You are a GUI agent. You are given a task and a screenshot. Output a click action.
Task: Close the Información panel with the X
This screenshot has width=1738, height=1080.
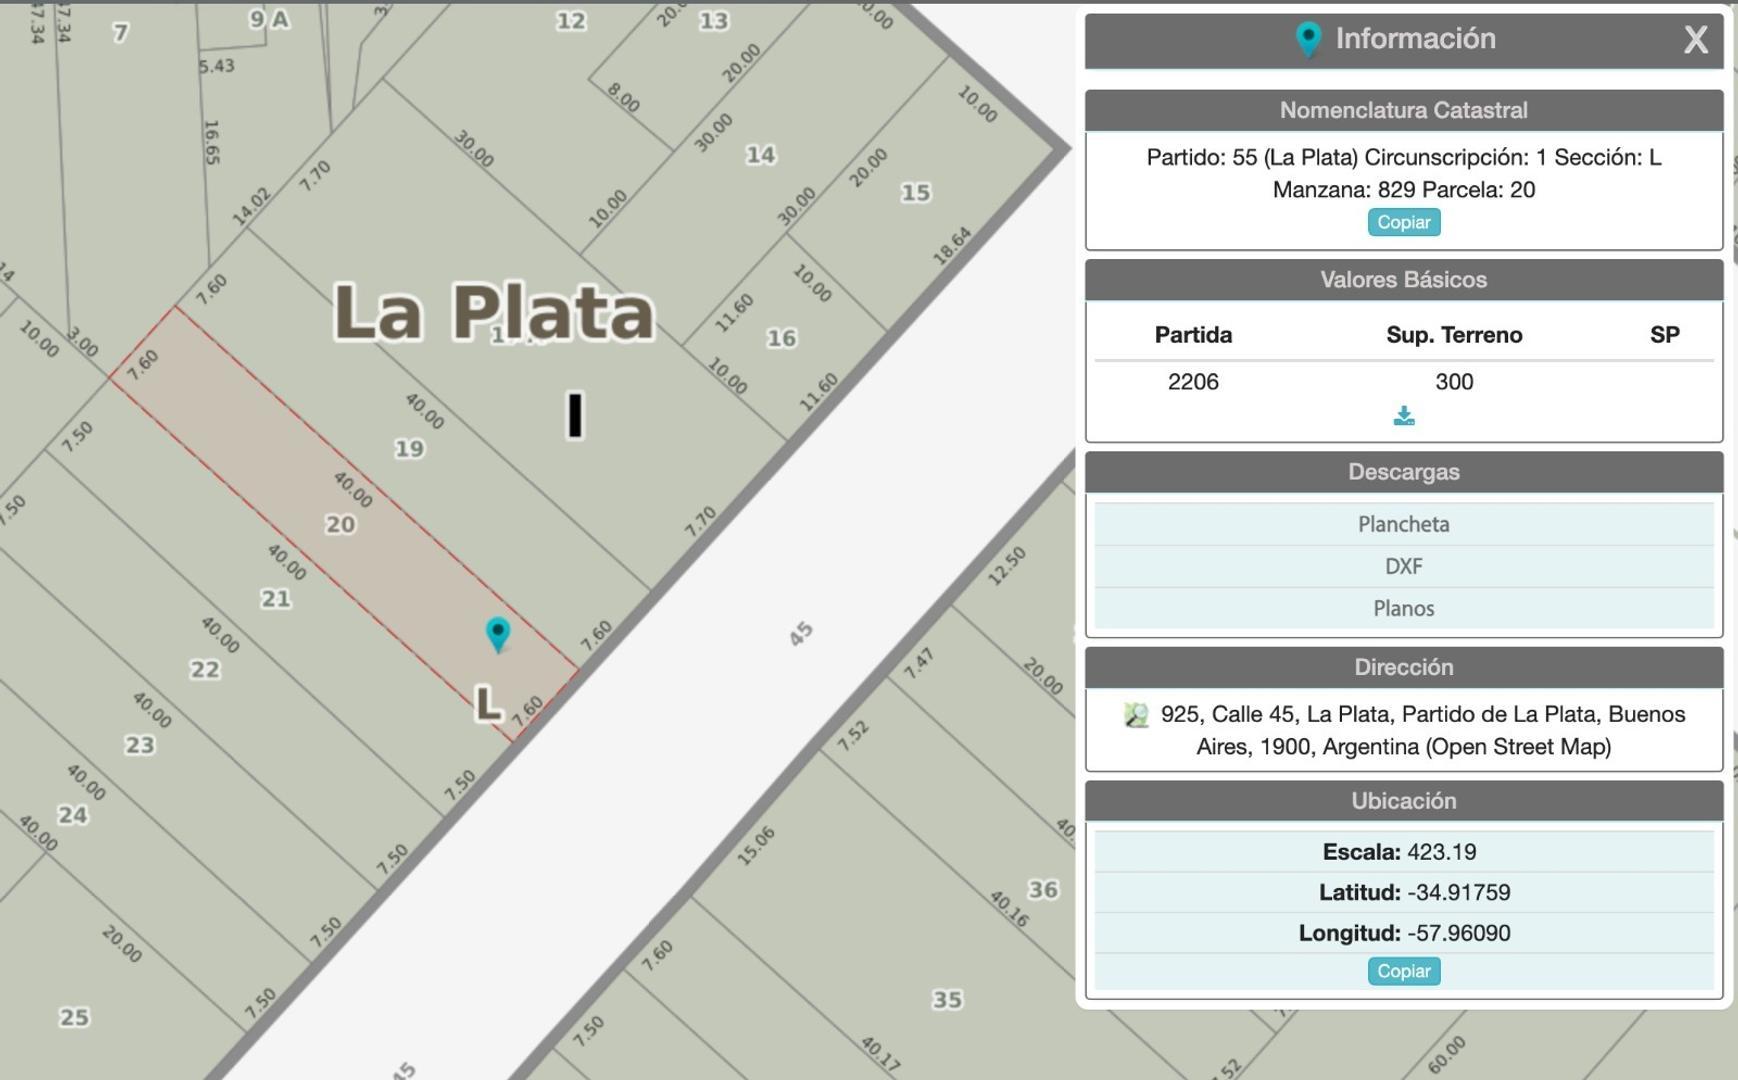point(1695,40)
